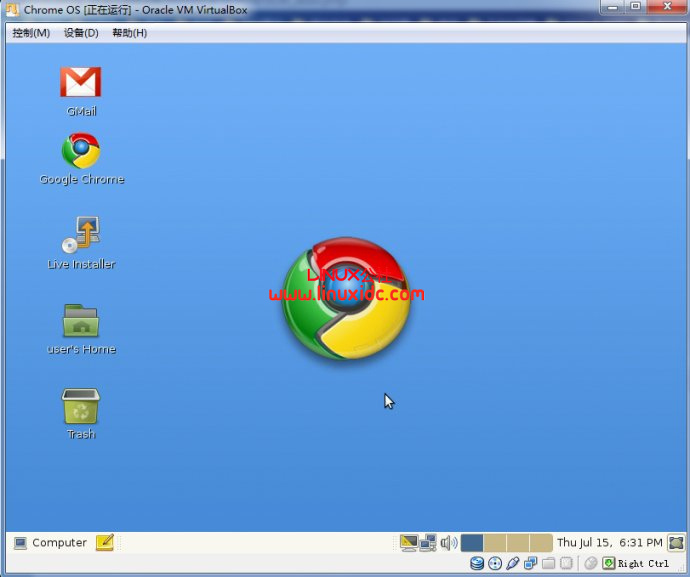Switch to the first blue workspace
This screenshot has height=577, width=690.
pos(472,543)
